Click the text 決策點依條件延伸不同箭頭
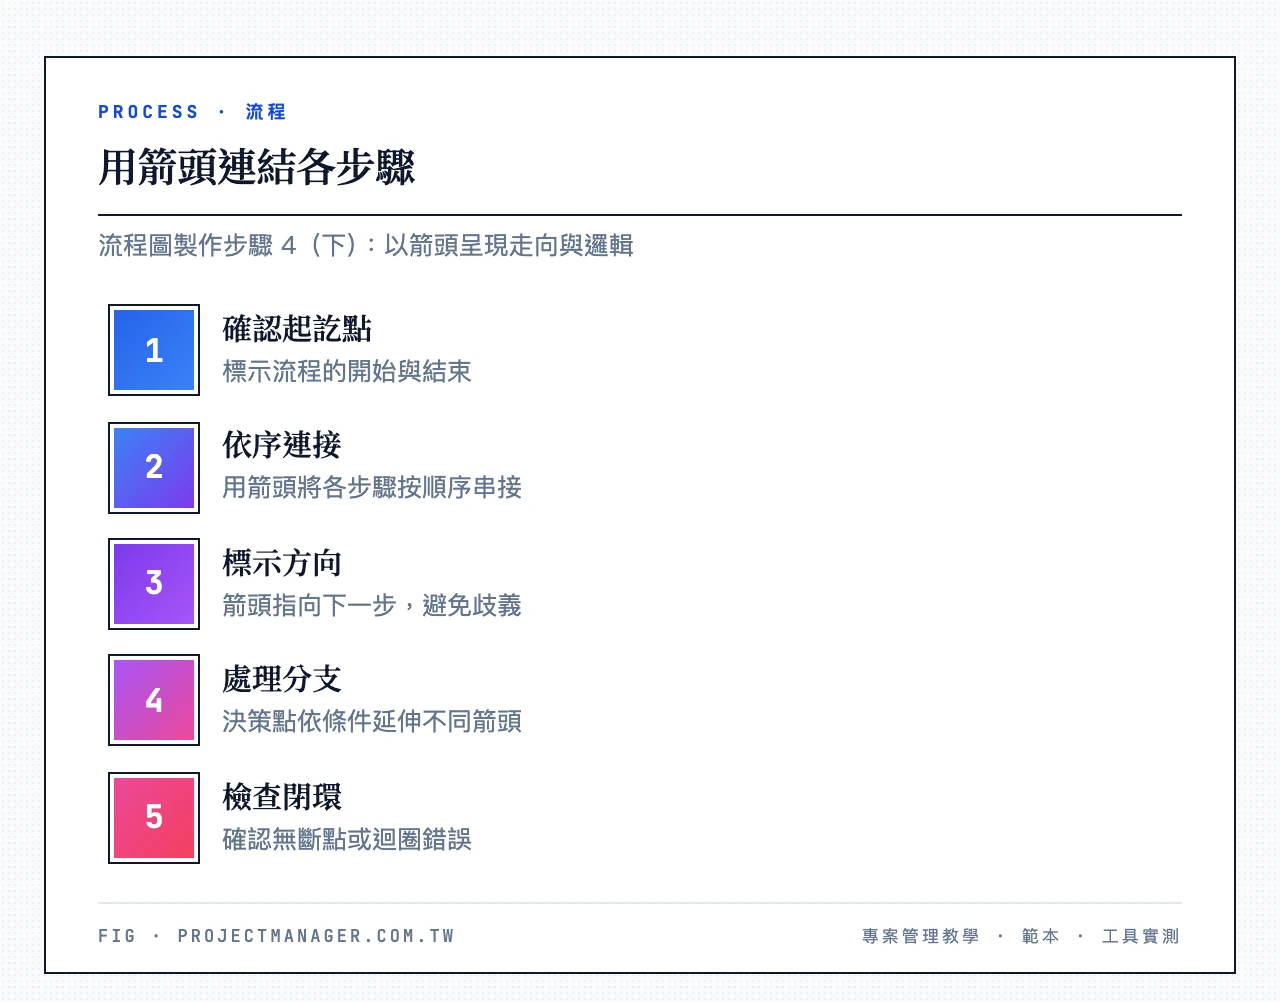Viewport: 1280px width, 1002px height. 372,721
